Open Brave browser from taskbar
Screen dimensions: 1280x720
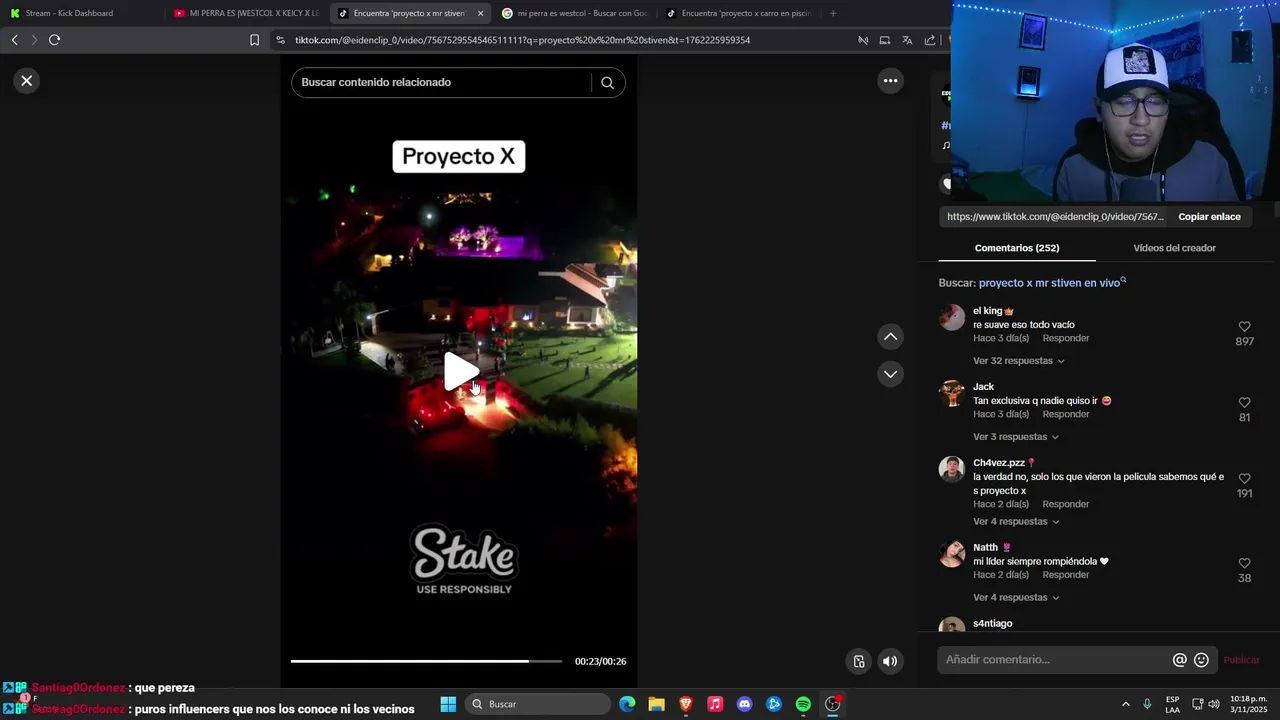click(686, 704)
